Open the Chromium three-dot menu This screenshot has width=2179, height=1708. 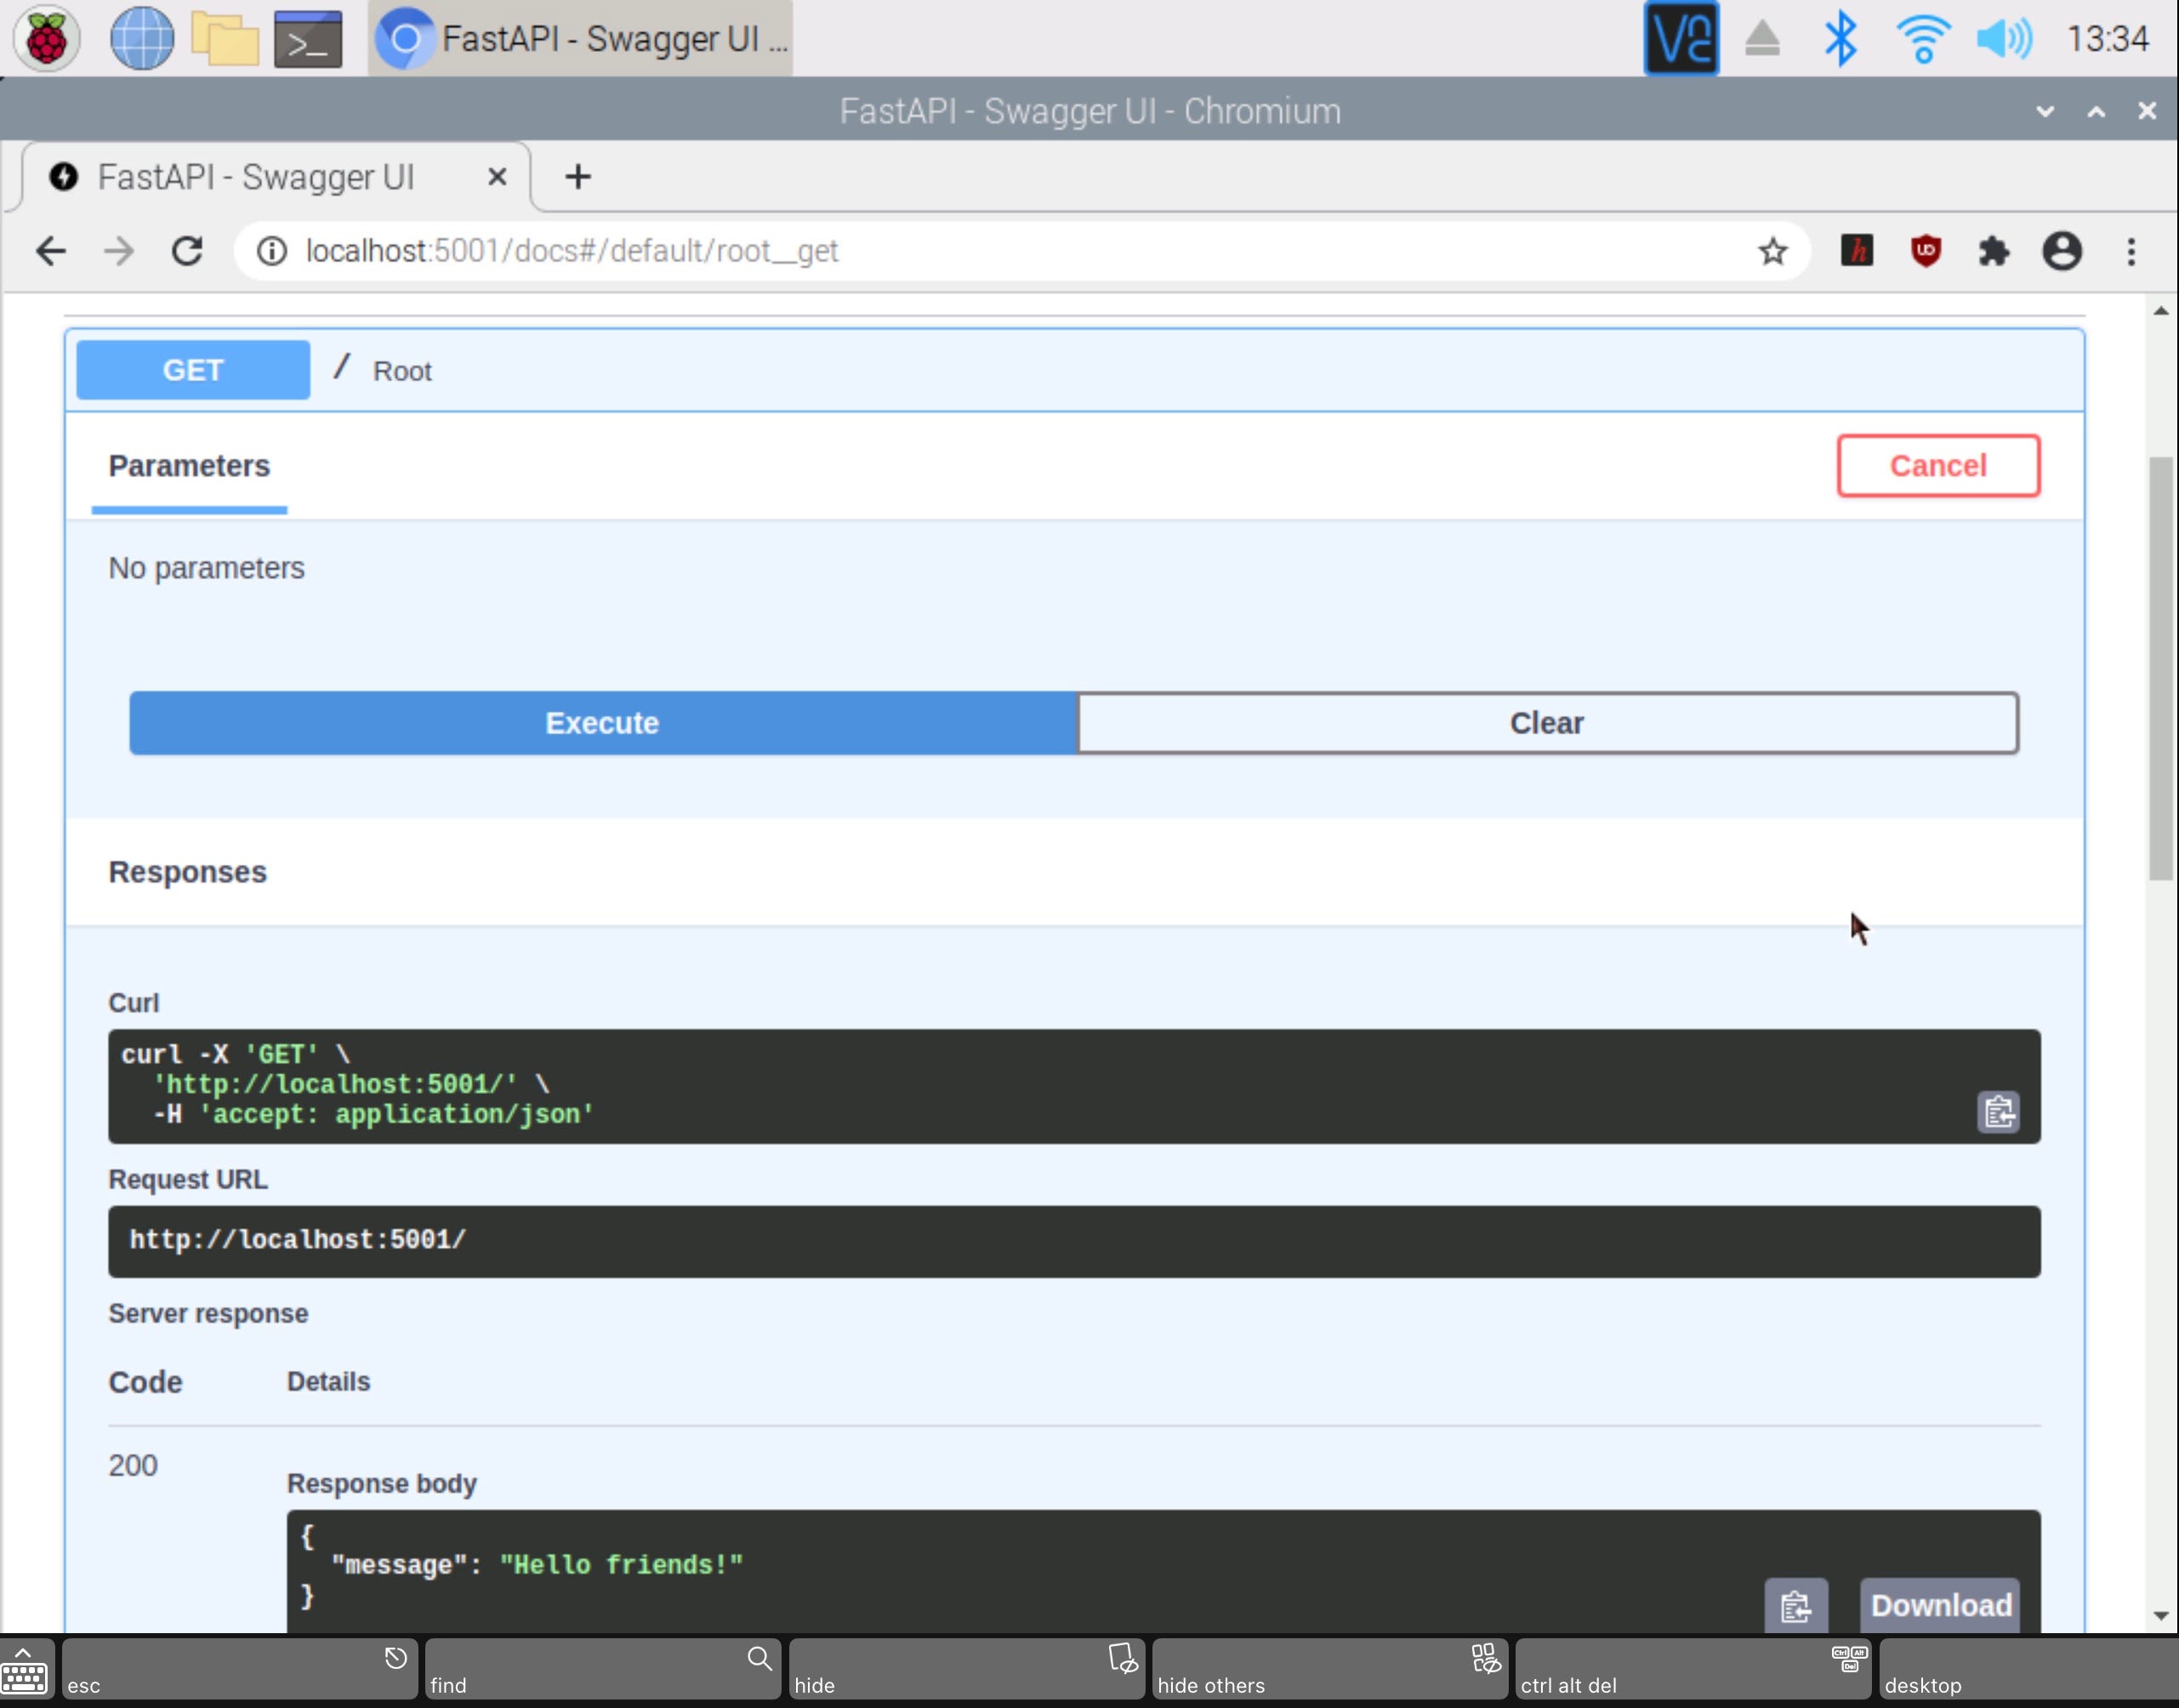[2131, 251]
